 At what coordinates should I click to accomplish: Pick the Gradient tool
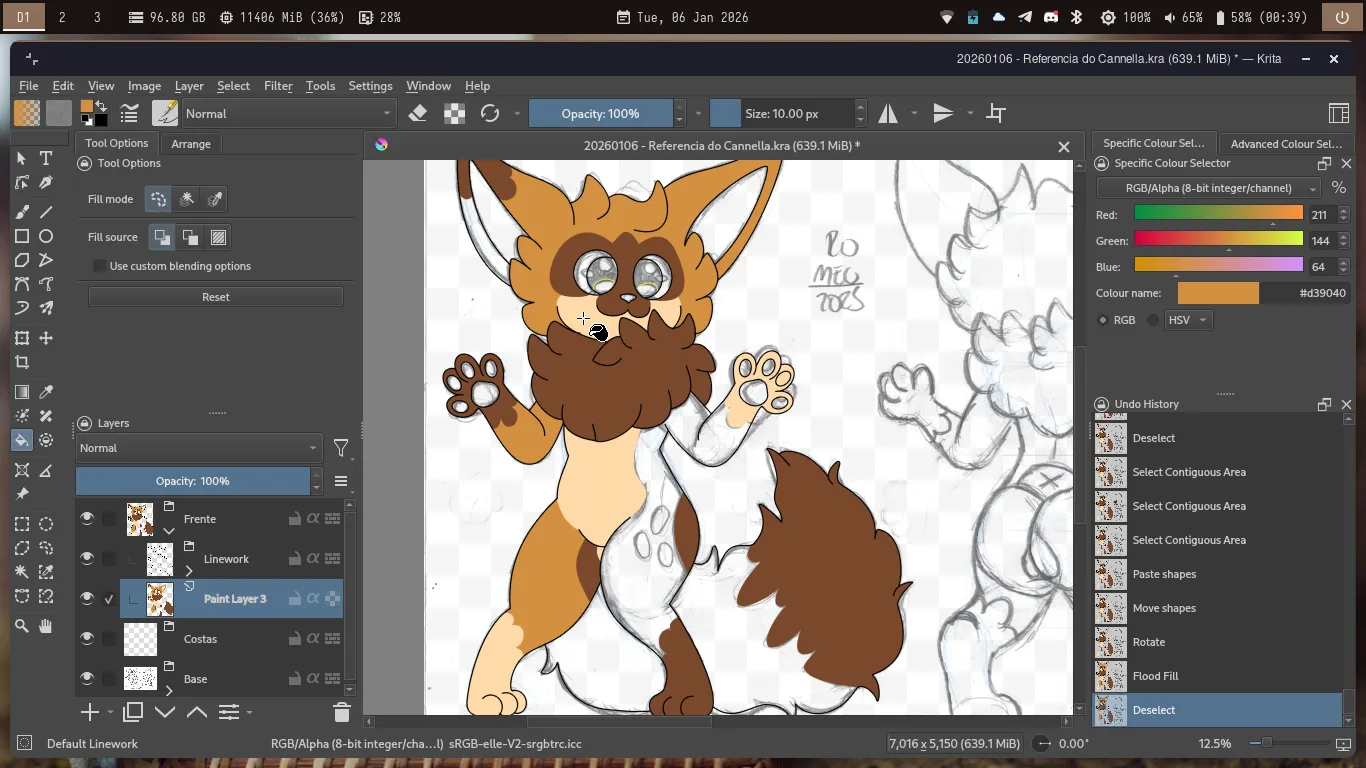click(x=22, y=392)
